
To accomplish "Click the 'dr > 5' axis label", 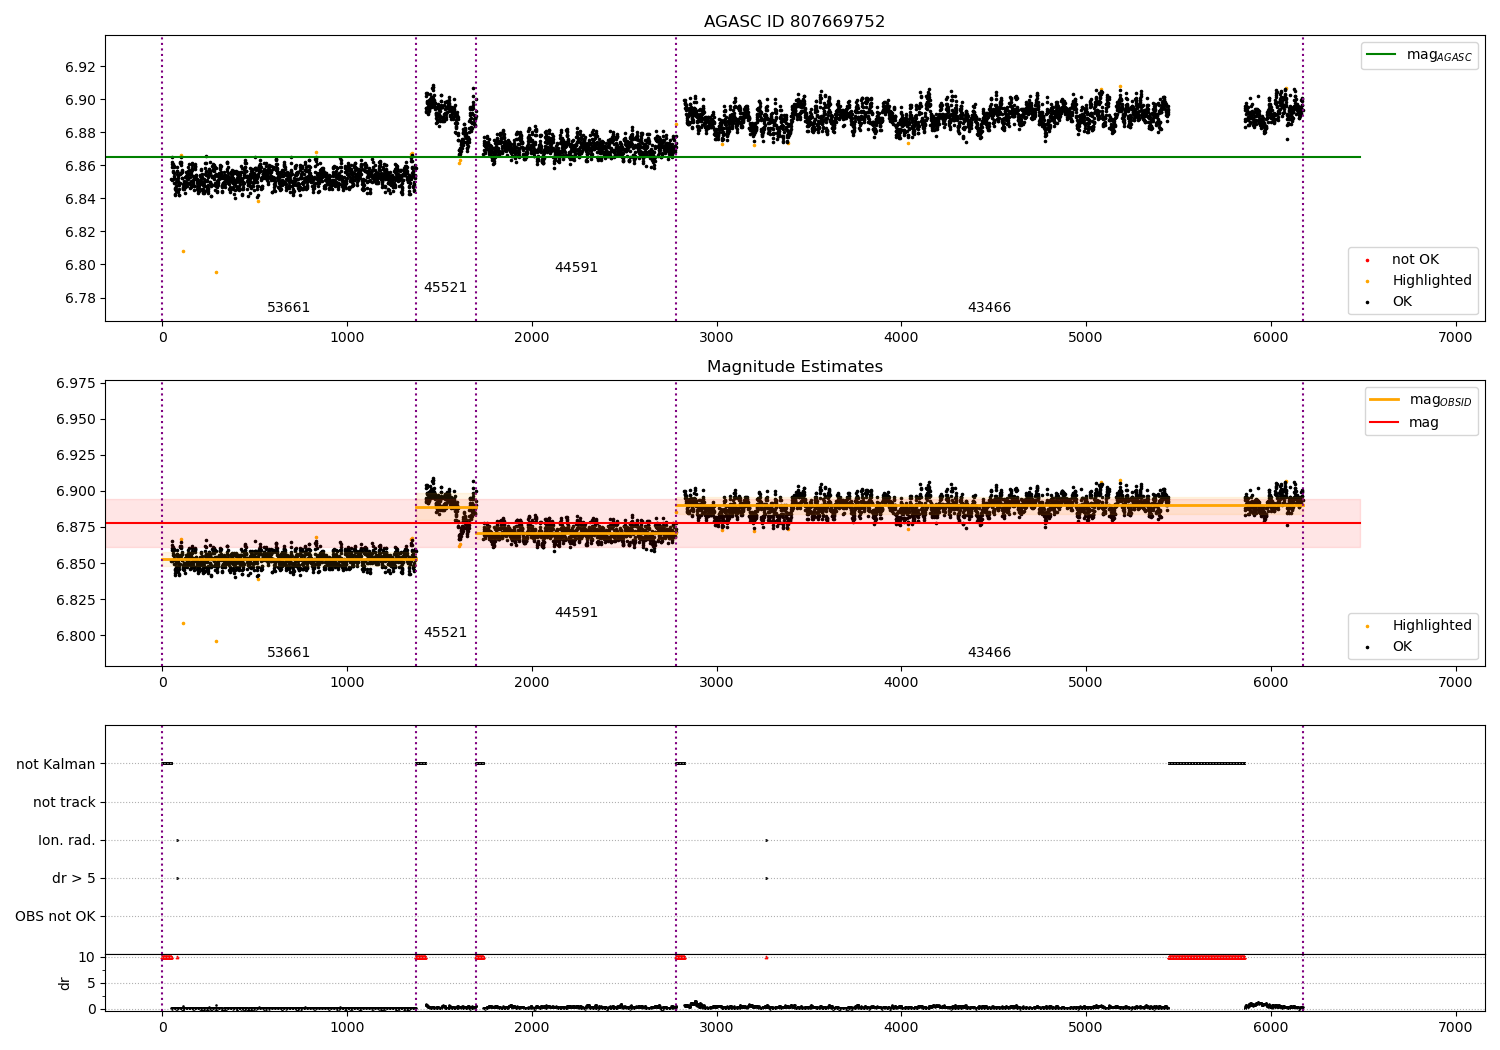I will 74,879.
